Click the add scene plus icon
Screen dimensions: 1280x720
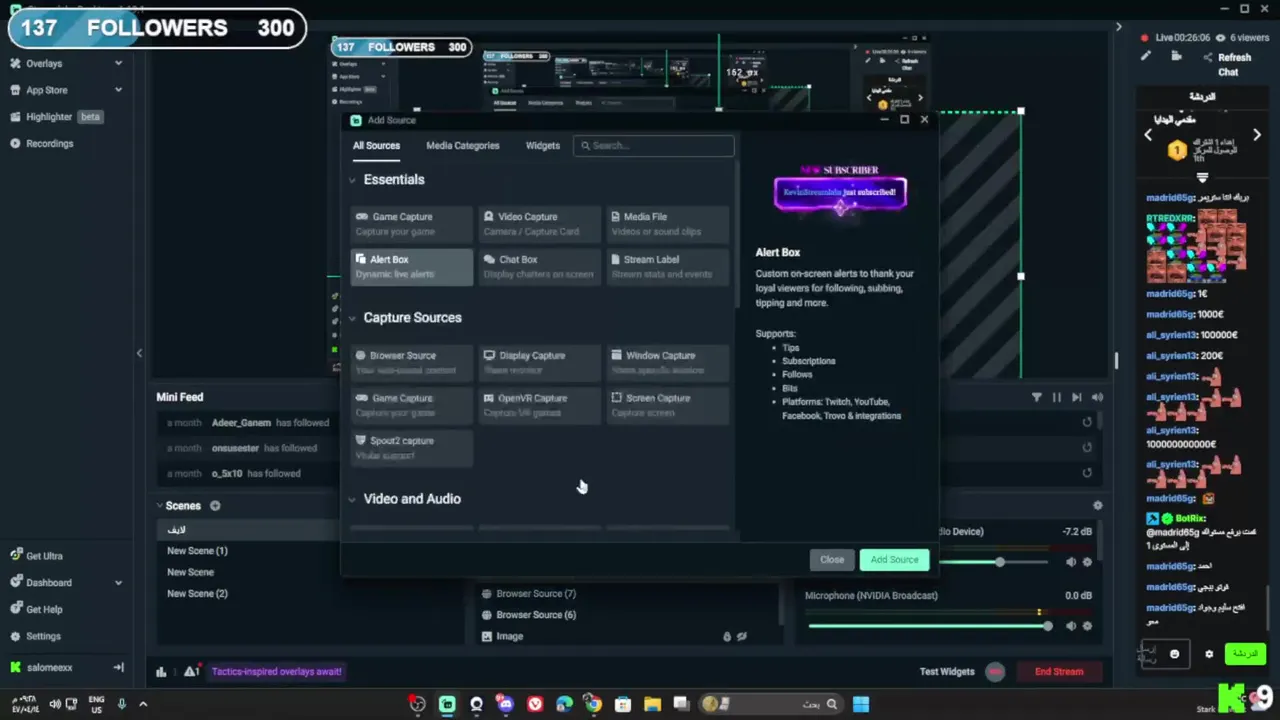coord(215,506)
